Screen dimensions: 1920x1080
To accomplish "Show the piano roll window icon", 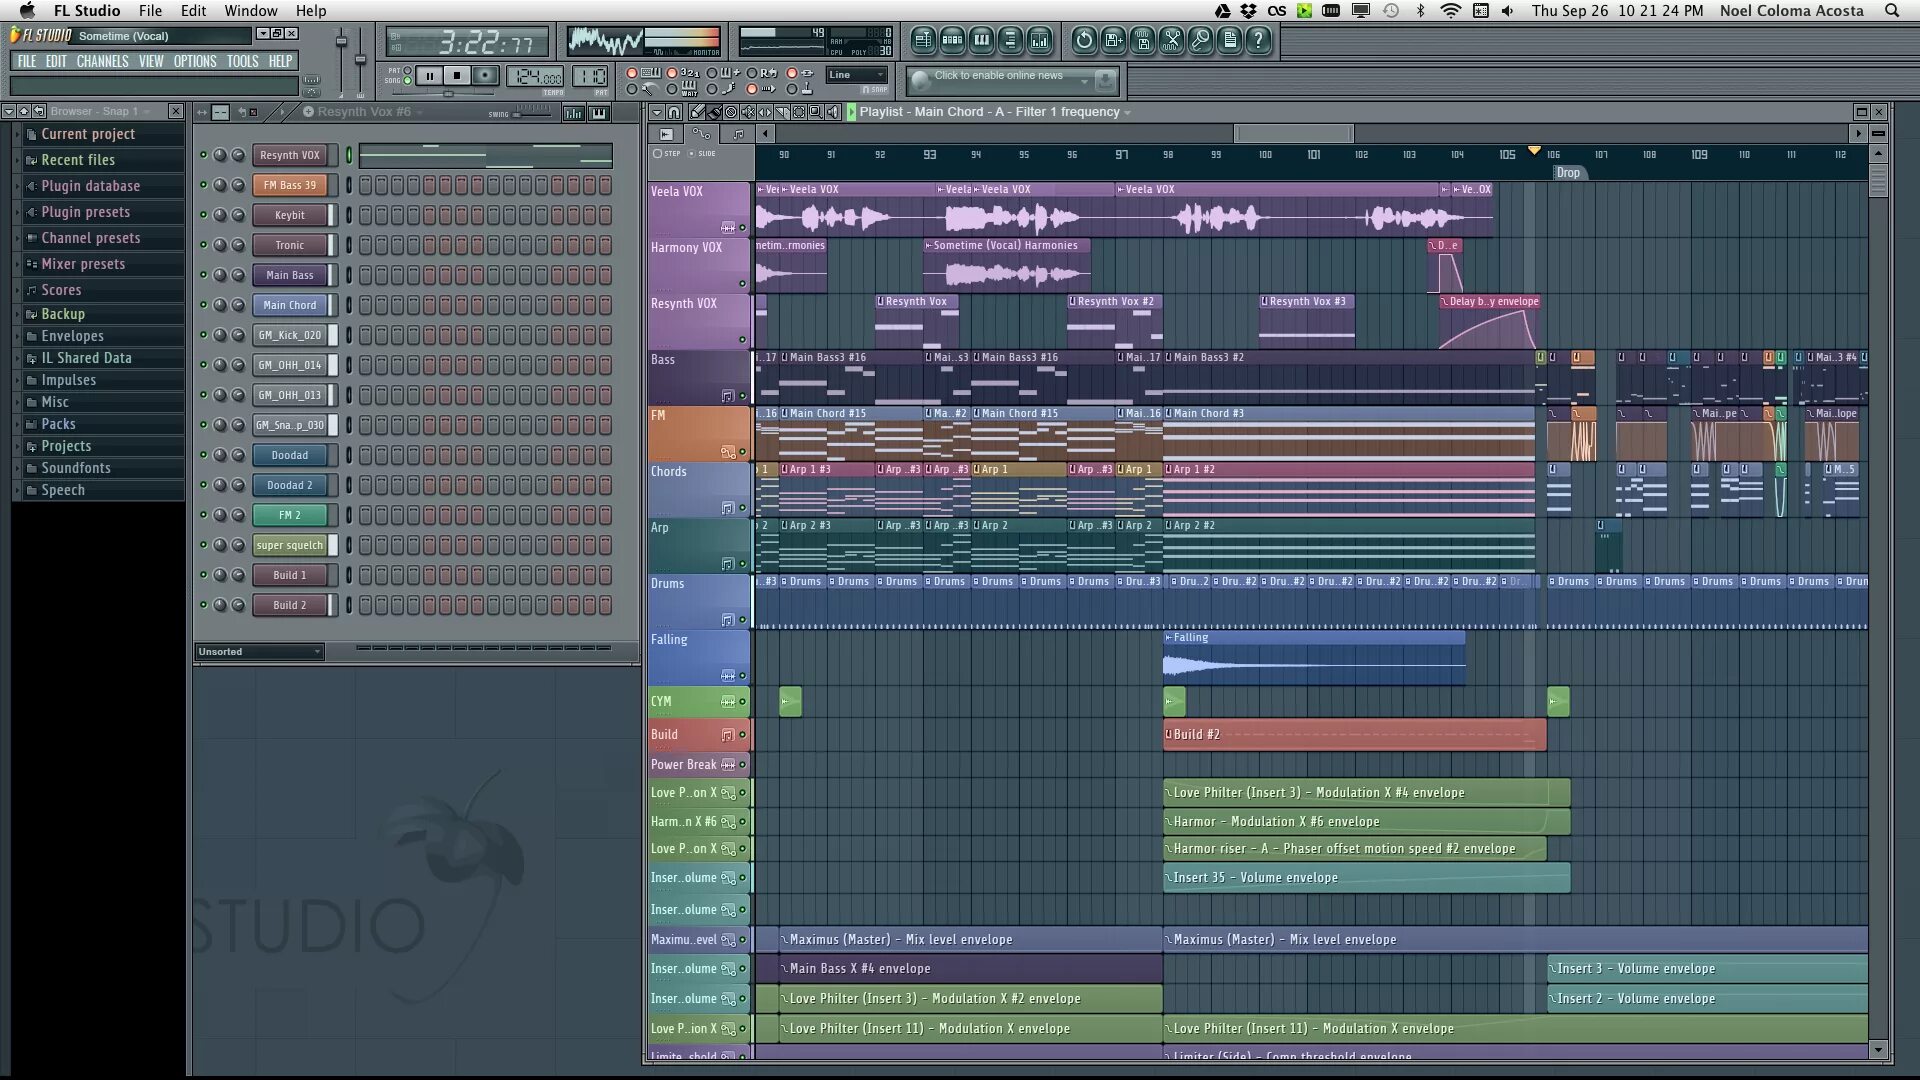I will 981,40.
